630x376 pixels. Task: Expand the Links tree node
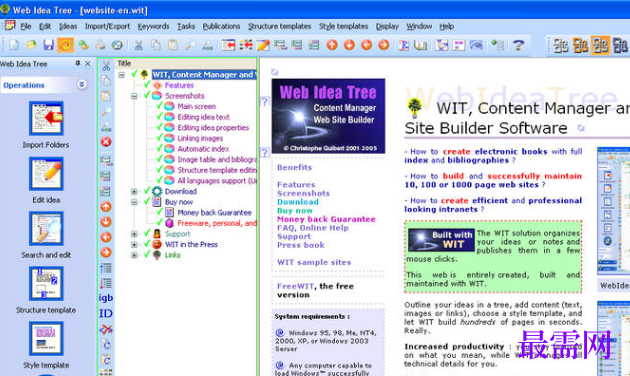(x=135, y=255)
